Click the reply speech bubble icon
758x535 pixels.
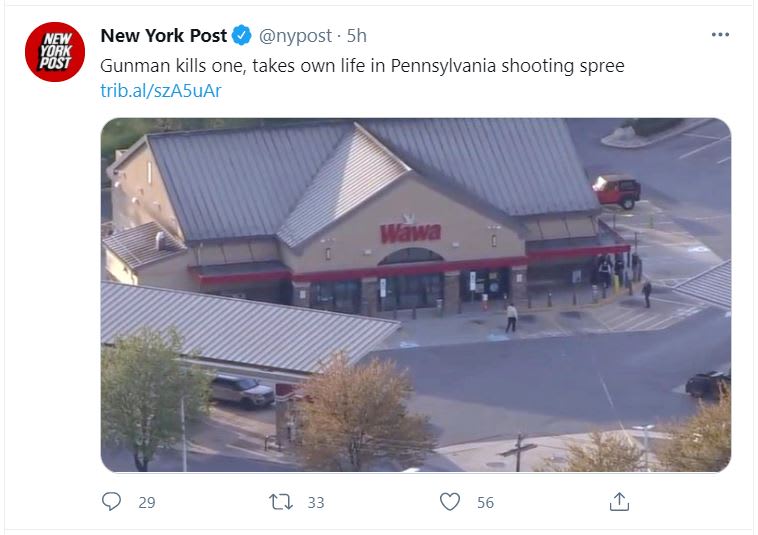click(111, 501)
